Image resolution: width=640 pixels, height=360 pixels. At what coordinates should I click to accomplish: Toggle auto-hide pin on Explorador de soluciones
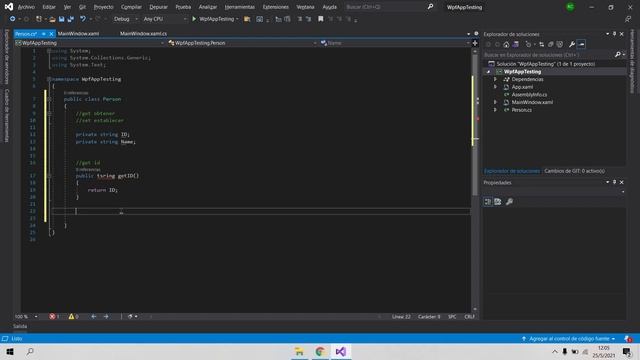click(614, 34)
